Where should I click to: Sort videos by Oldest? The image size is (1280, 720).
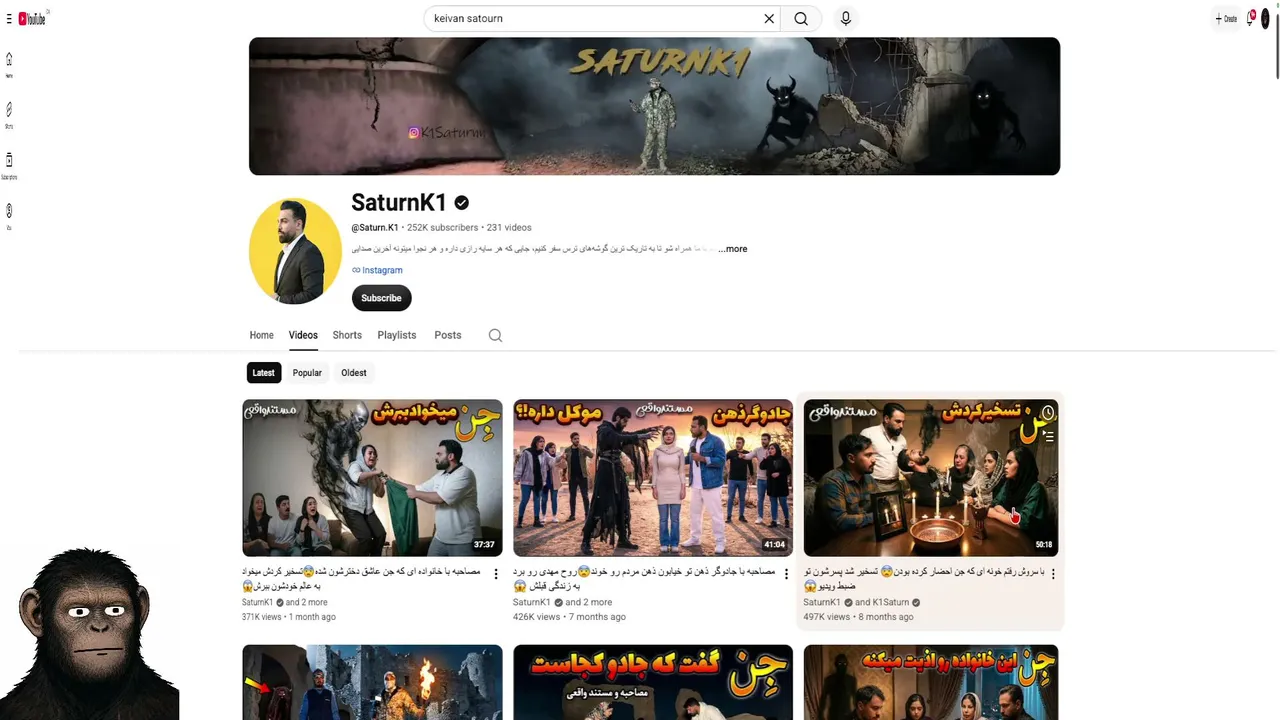click(354, 373)
